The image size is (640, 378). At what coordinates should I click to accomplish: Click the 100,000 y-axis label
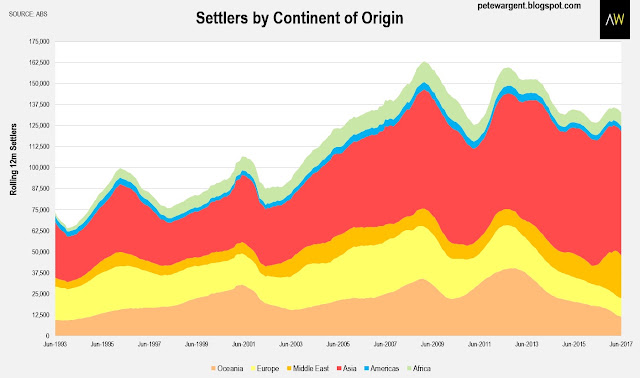pos(39,167)
